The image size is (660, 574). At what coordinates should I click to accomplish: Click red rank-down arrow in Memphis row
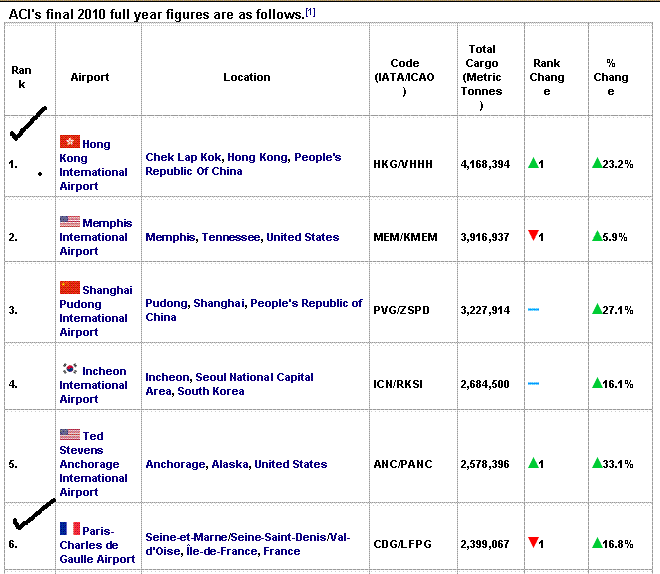pos(533,235)
